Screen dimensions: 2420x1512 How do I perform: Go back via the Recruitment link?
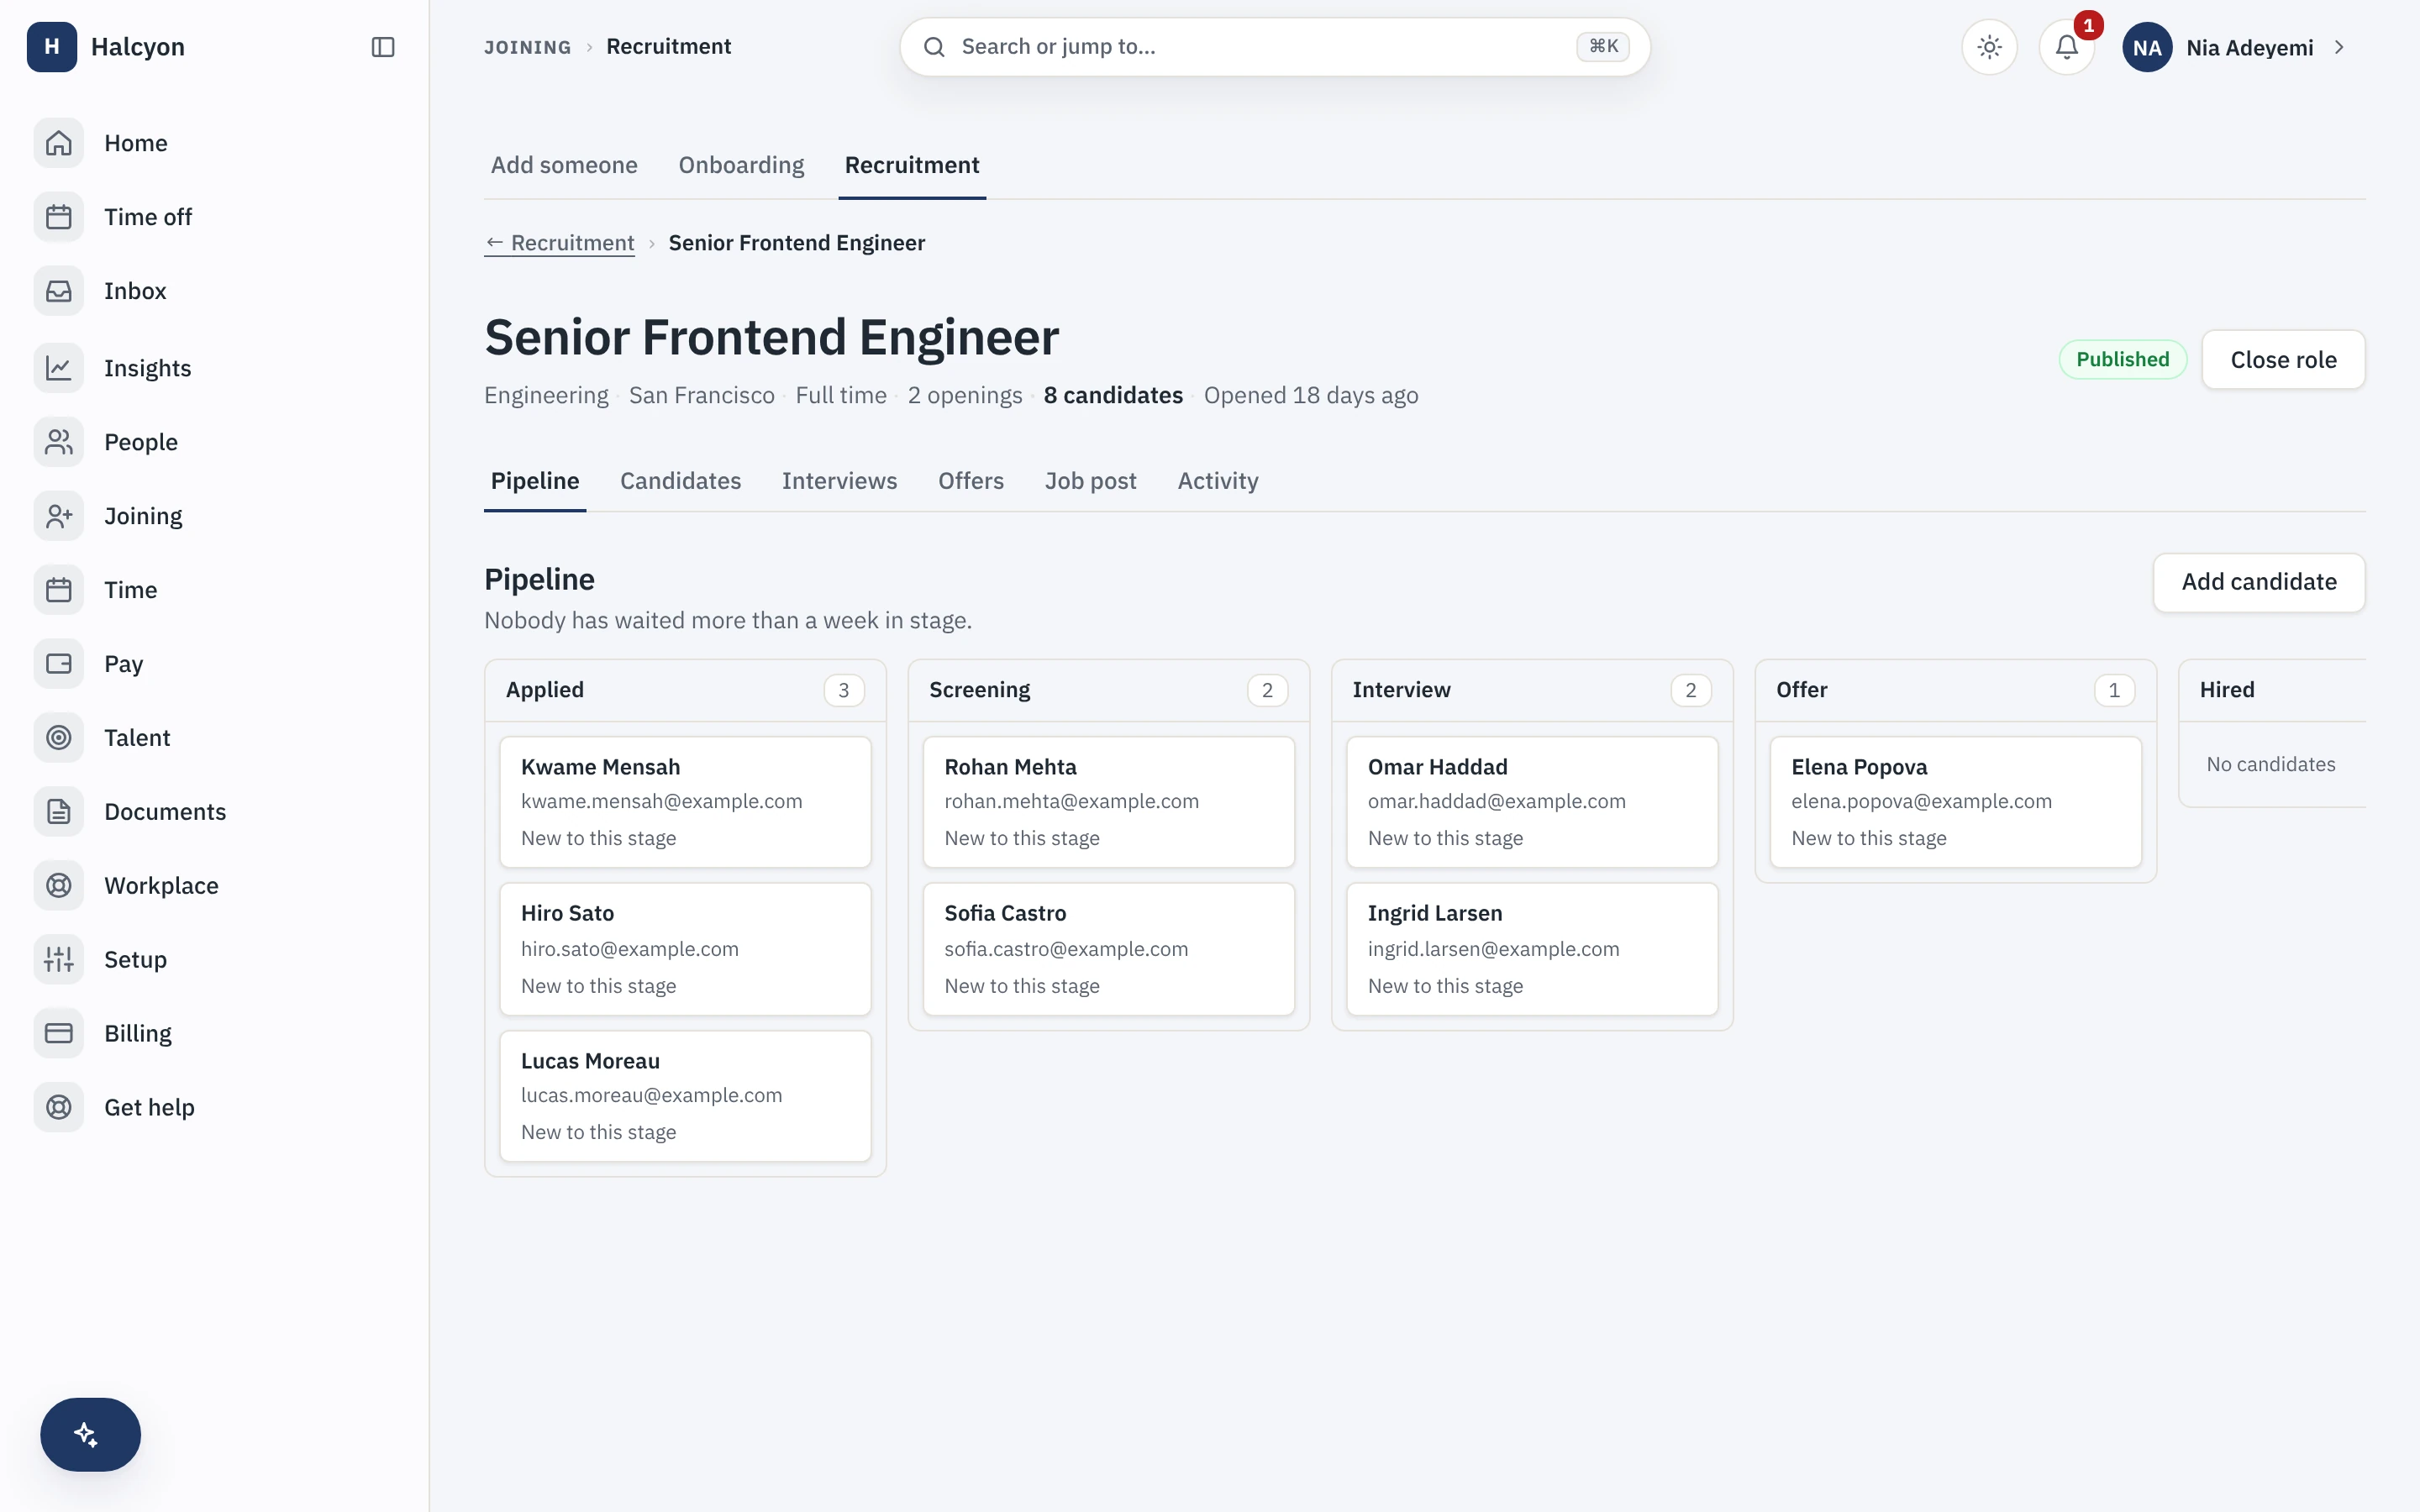pyautogui.click(x=559, y=243)
